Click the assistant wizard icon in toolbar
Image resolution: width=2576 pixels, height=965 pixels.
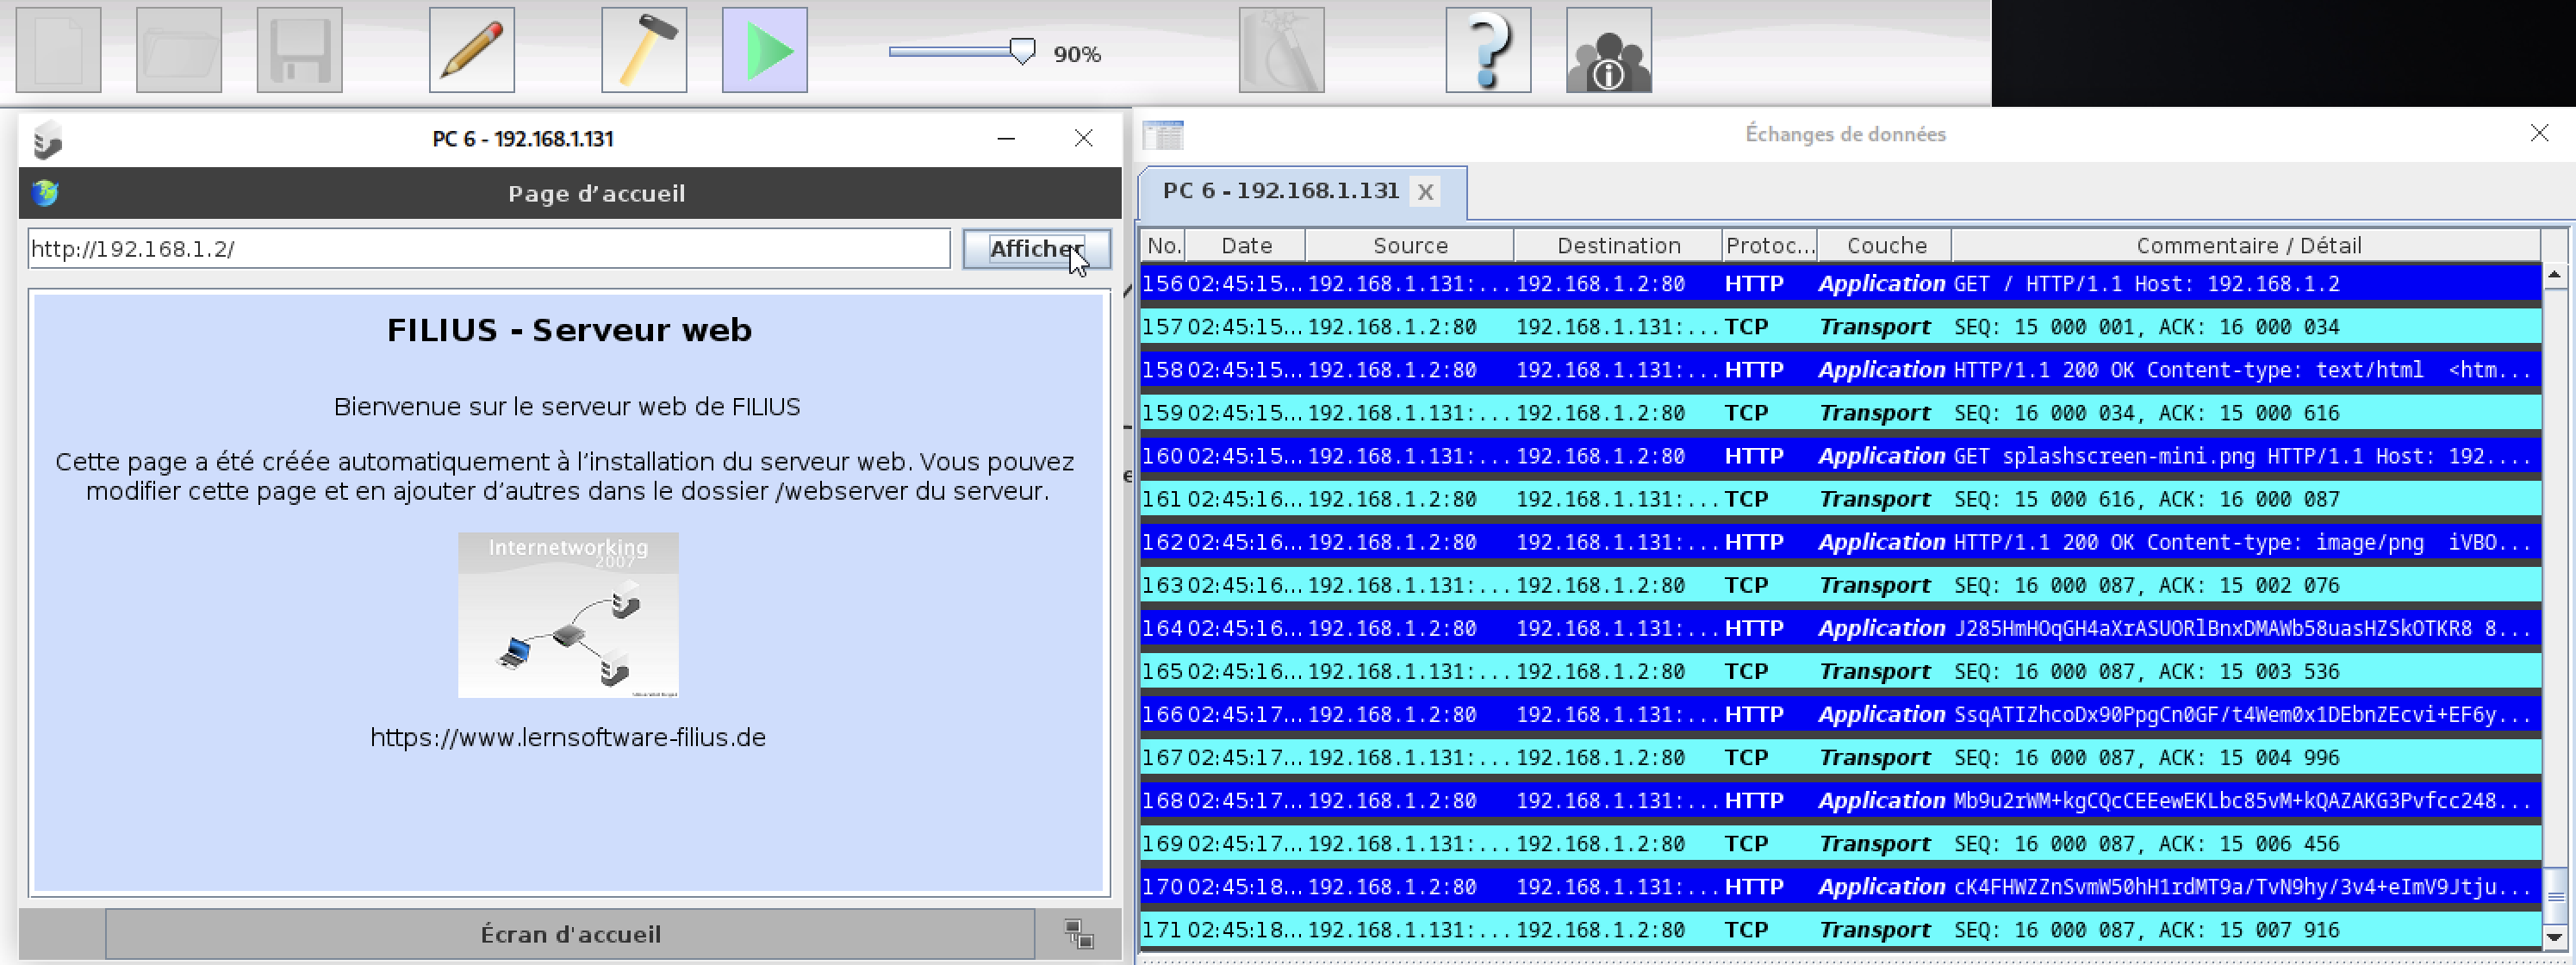point(1280,50)
